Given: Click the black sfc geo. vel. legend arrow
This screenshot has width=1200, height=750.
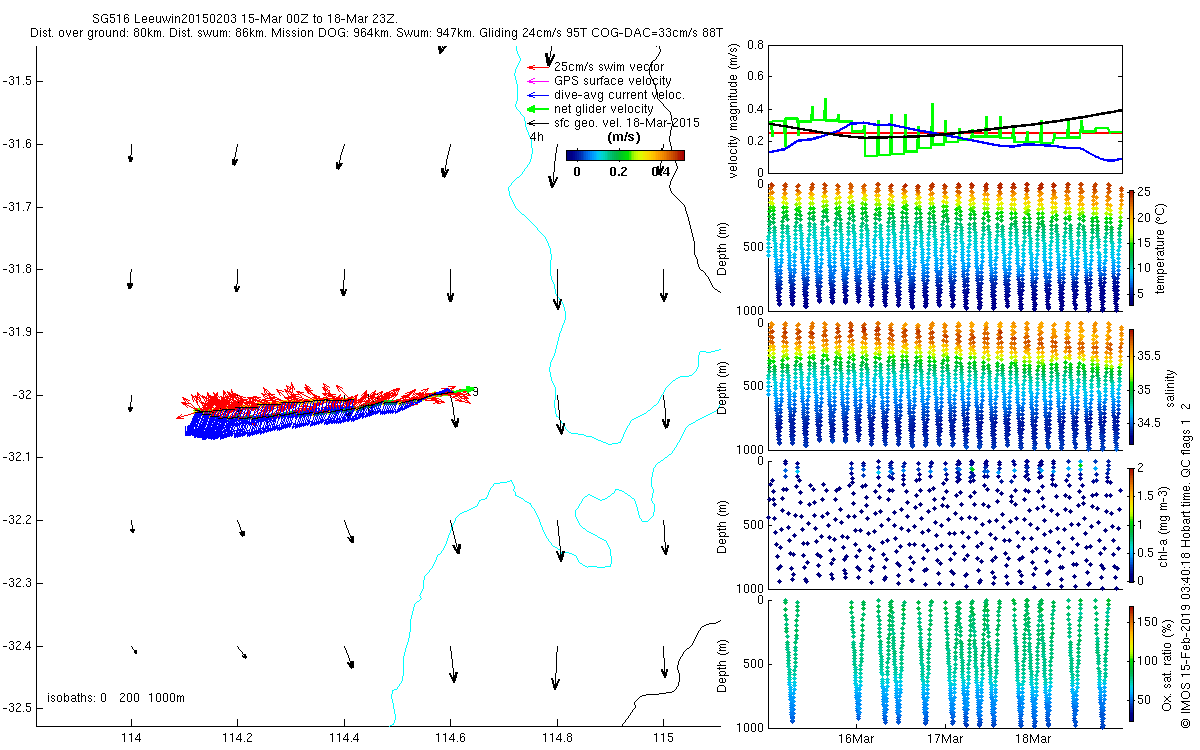Looking at the screenshot, I should [540, 123].
